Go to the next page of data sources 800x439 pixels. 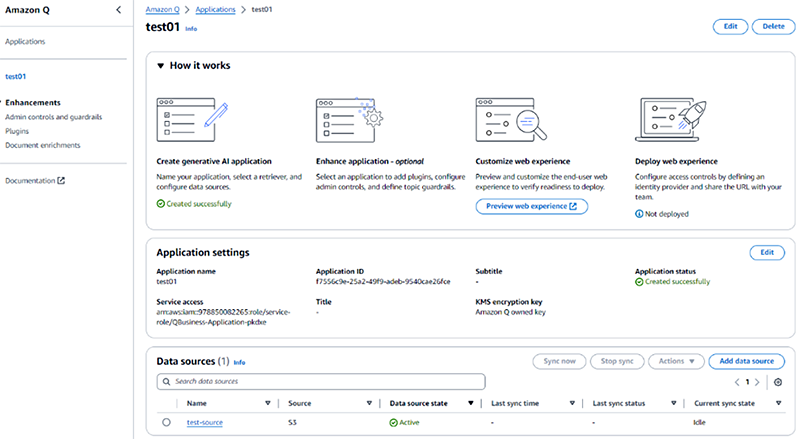757,382
